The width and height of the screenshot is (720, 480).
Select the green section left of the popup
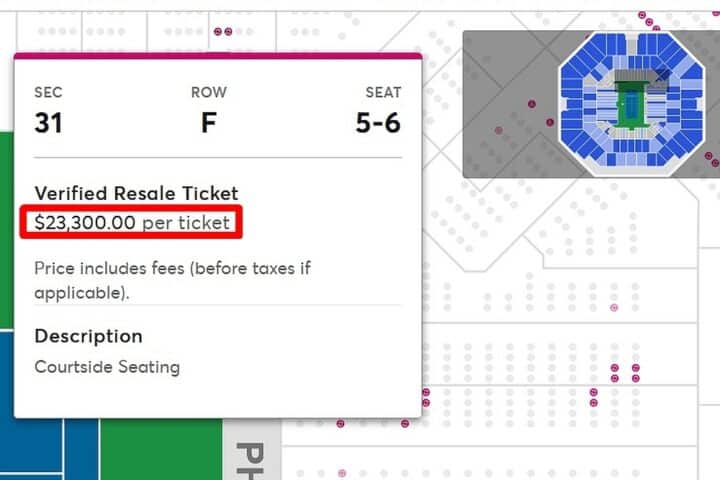pos(6,230)
